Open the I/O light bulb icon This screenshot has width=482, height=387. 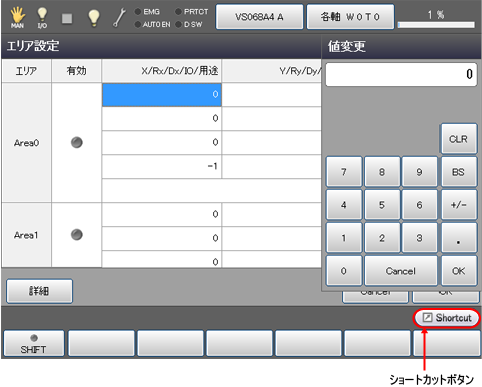click(42, 17)
